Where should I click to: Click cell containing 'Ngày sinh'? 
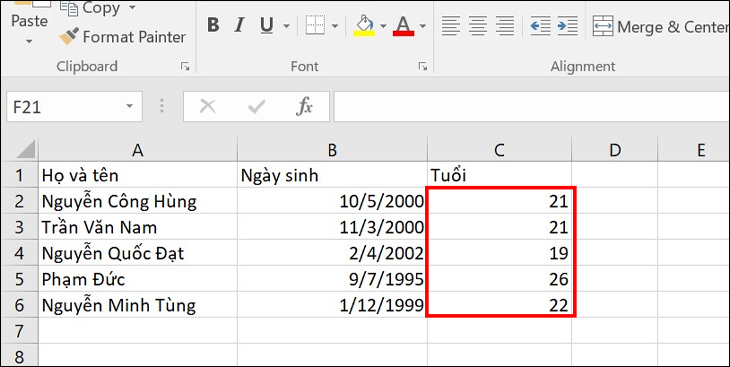tap(332, 175)
